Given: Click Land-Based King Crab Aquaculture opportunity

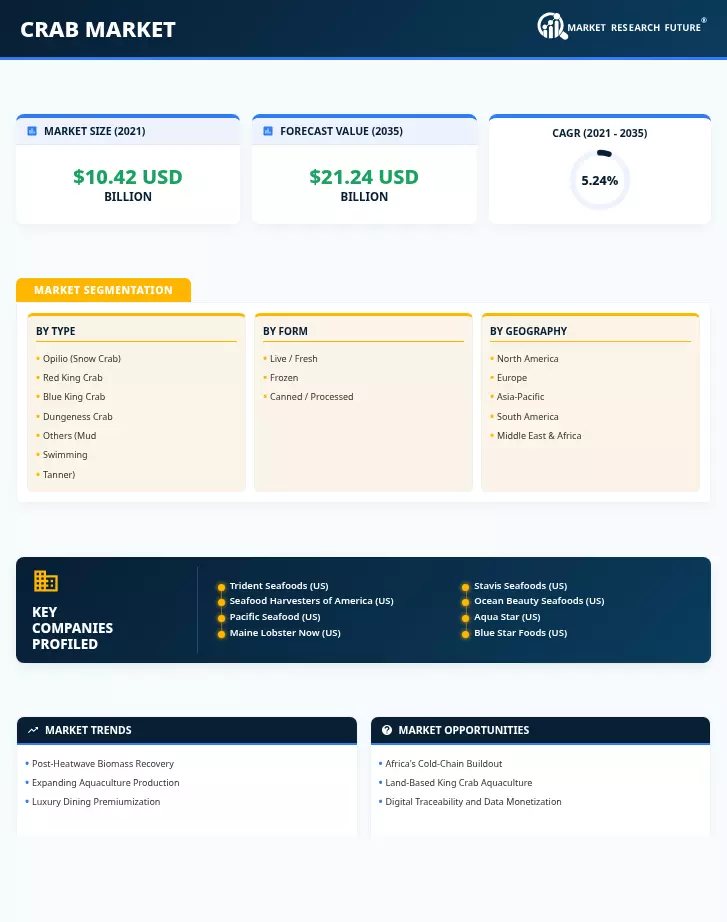Looking at the screenshot, I should tap(459, 783).
